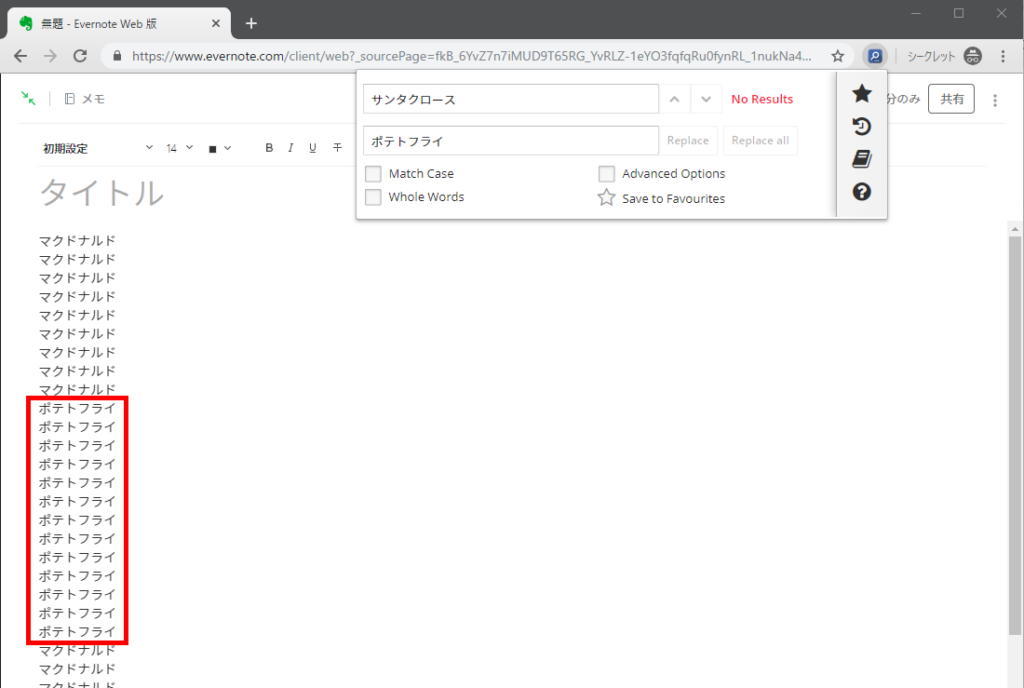Close the Evernote Web tab
The height and width of the screenshot is (688, 1024).
[x=216, y=23]
